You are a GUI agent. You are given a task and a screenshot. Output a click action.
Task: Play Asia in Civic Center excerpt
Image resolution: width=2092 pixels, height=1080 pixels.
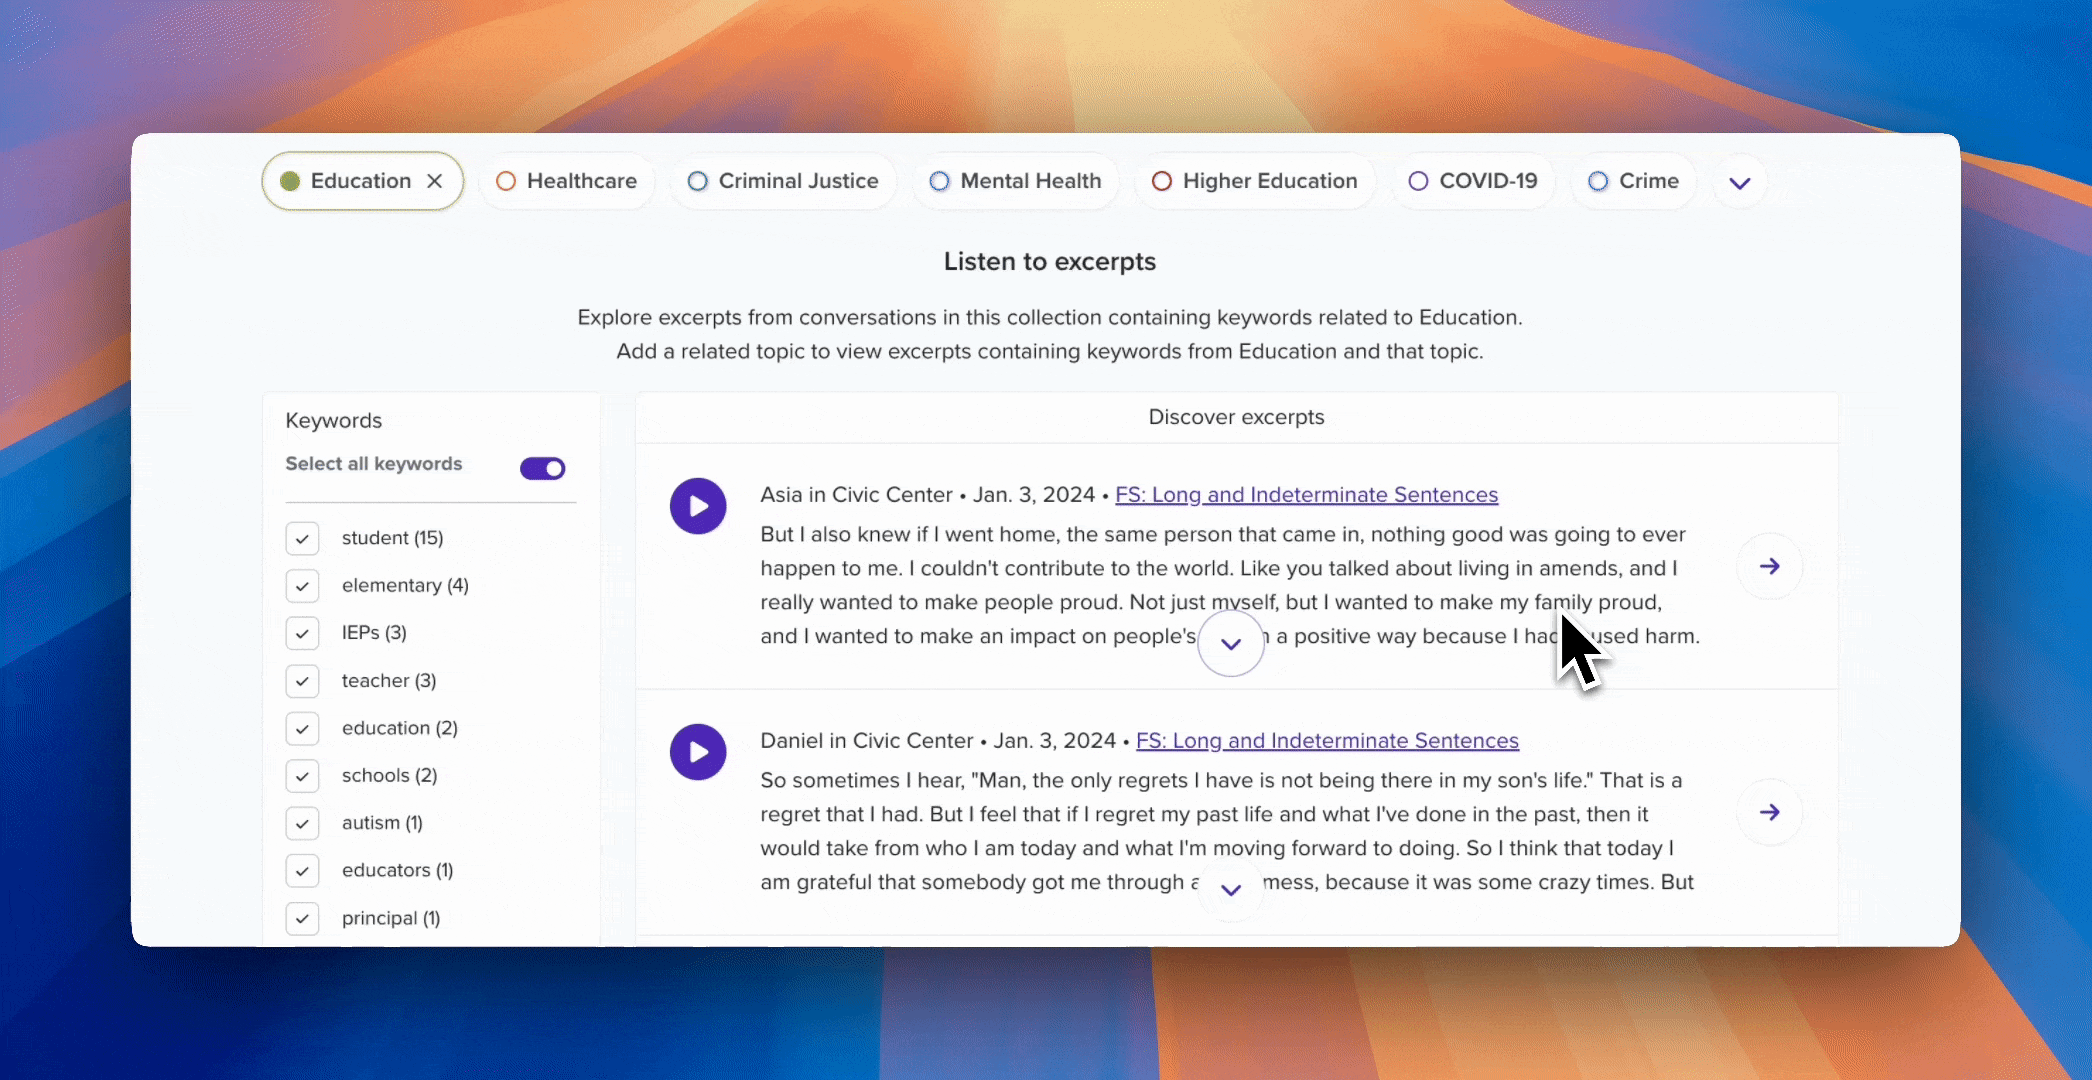698,506
